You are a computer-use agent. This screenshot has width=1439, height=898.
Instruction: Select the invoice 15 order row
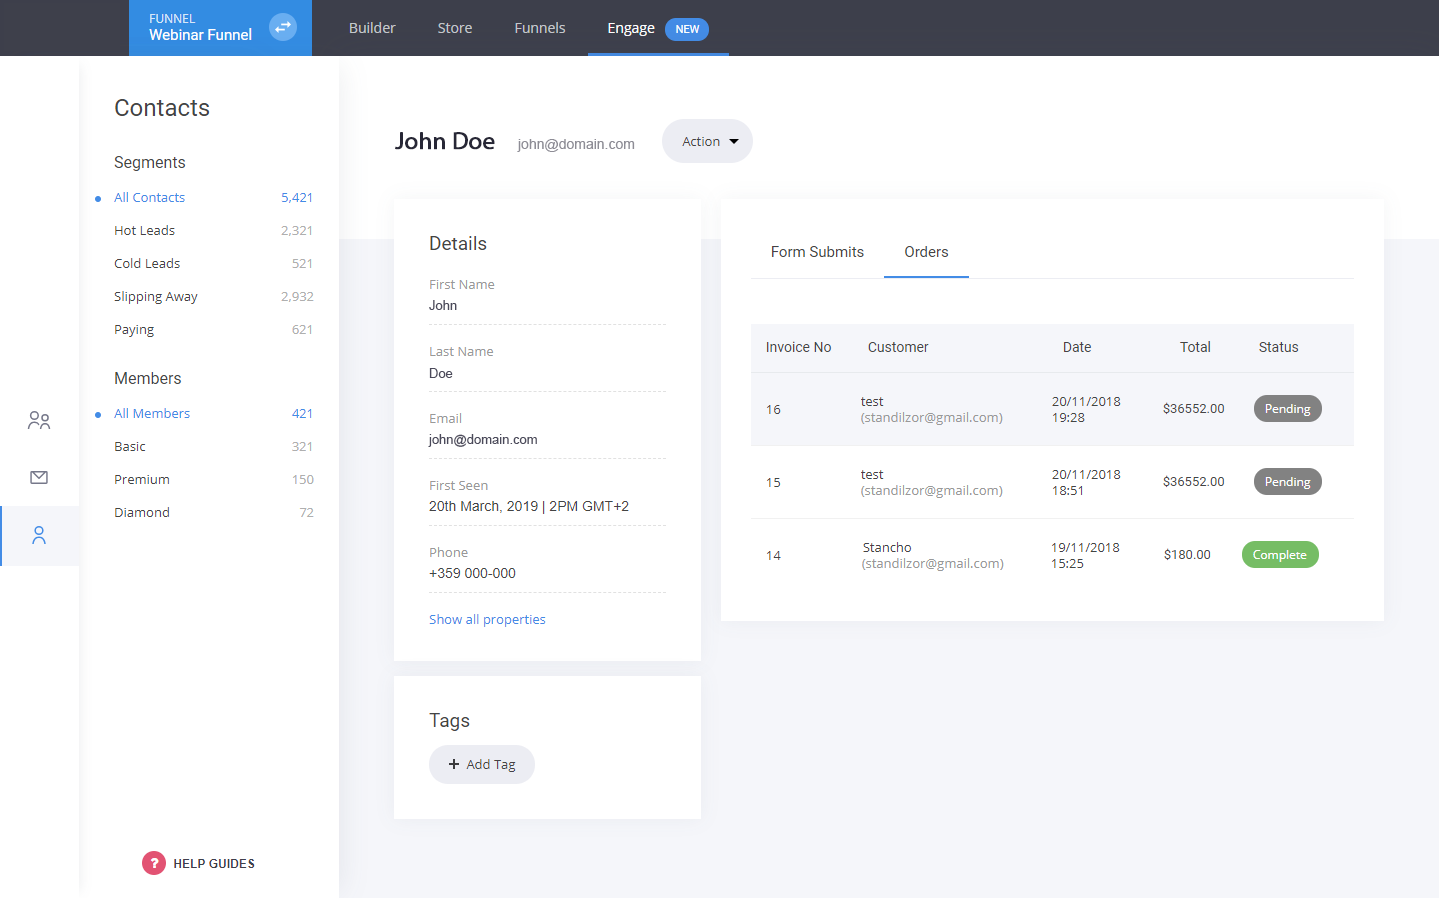pos(1050,482)
